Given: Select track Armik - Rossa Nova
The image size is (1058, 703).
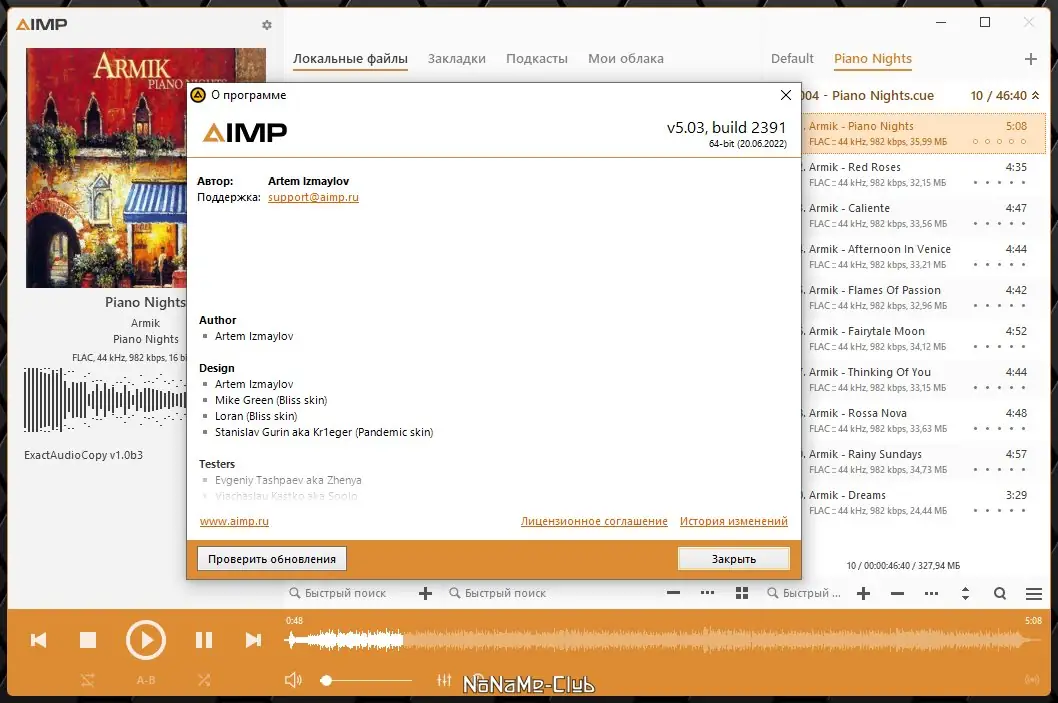Looking at the screenshot, I should [923, 420].
